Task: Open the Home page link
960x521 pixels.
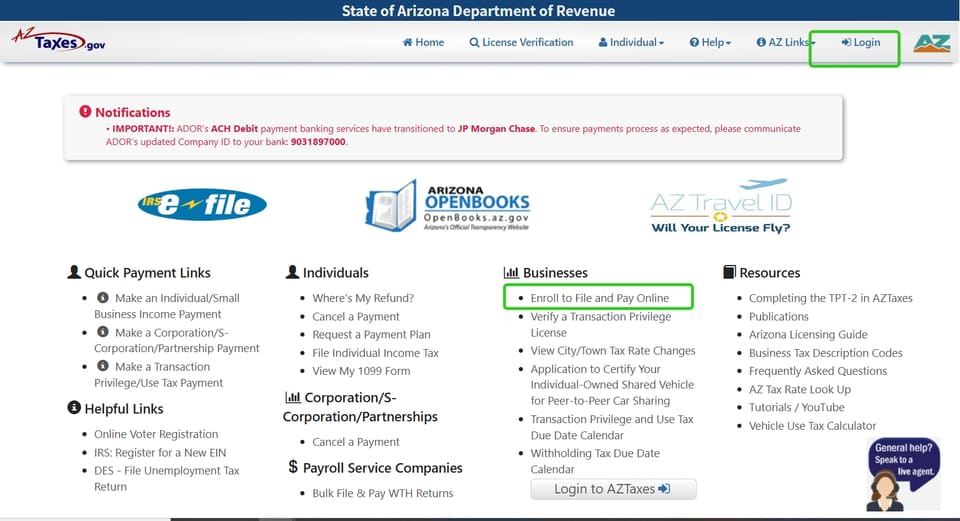Action: 423,42
